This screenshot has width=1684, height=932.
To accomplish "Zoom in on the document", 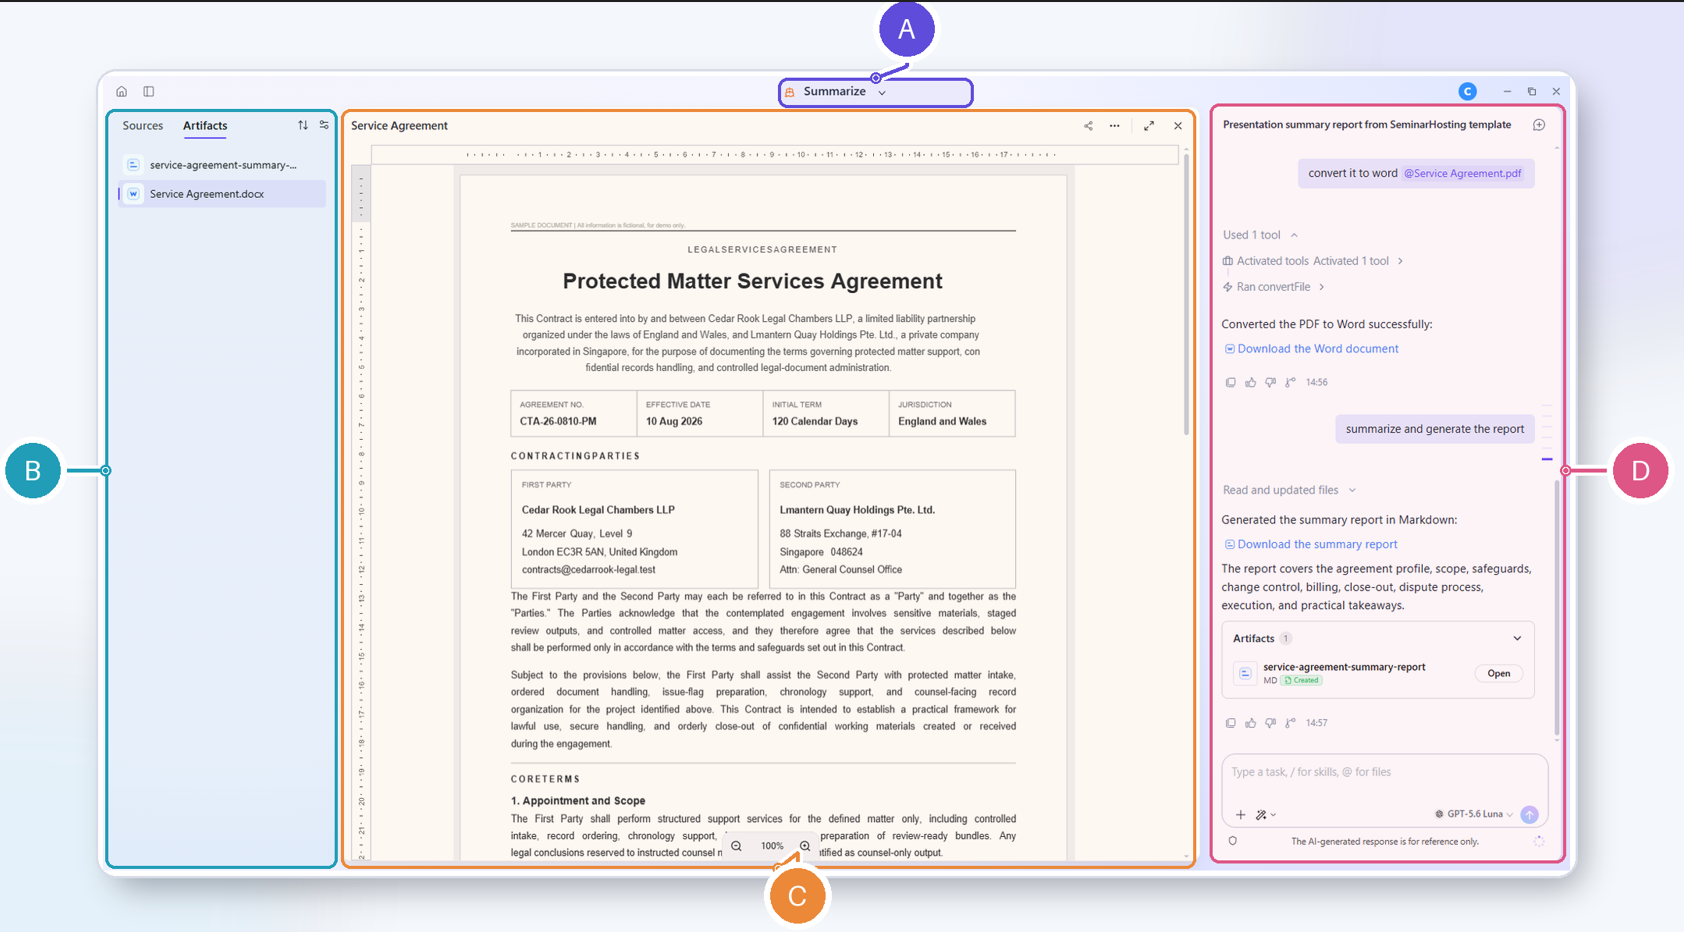I will (805, 846).
